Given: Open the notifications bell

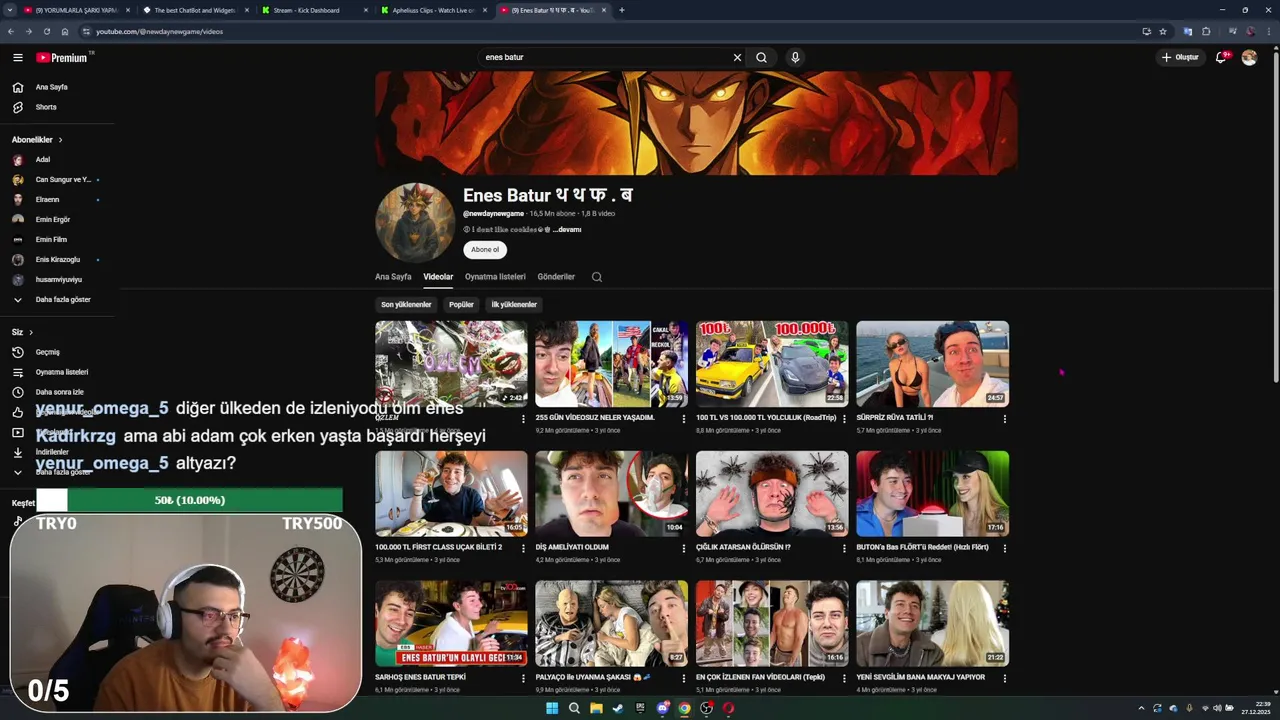Looking at the screenshot, I should point(1220,57).
